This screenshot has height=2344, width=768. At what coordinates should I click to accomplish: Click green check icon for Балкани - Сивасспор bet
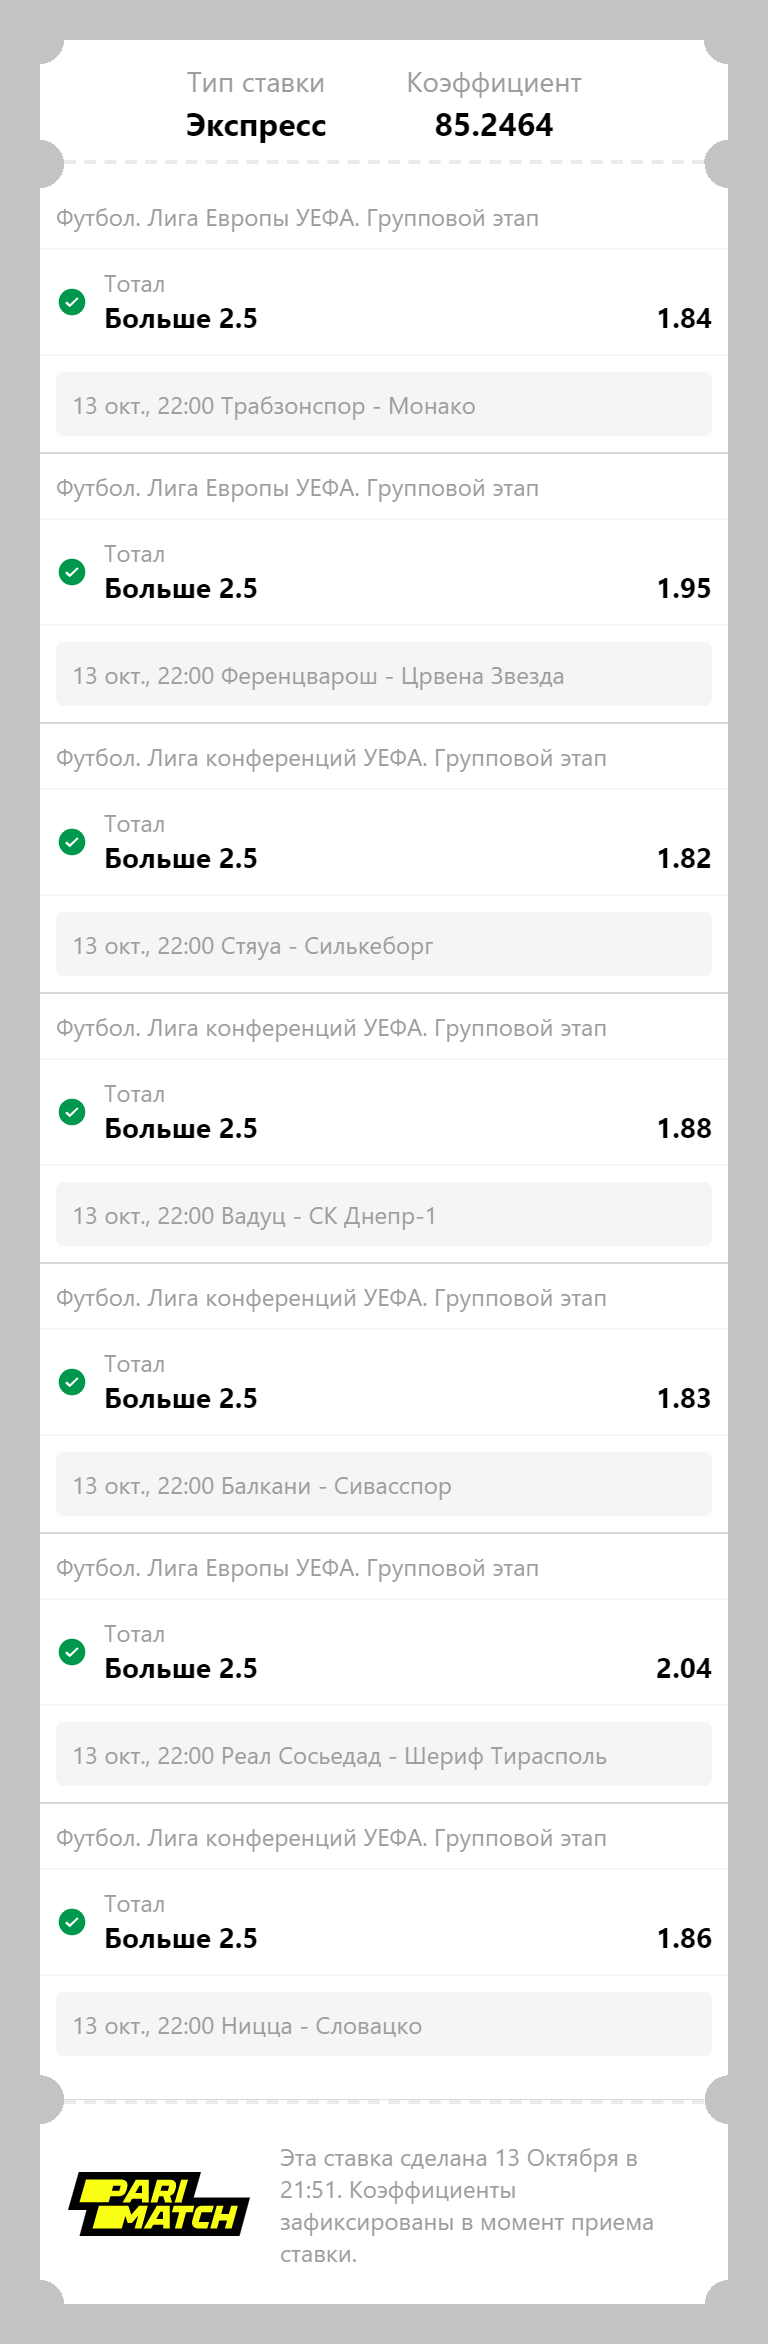coord(72,1382)
